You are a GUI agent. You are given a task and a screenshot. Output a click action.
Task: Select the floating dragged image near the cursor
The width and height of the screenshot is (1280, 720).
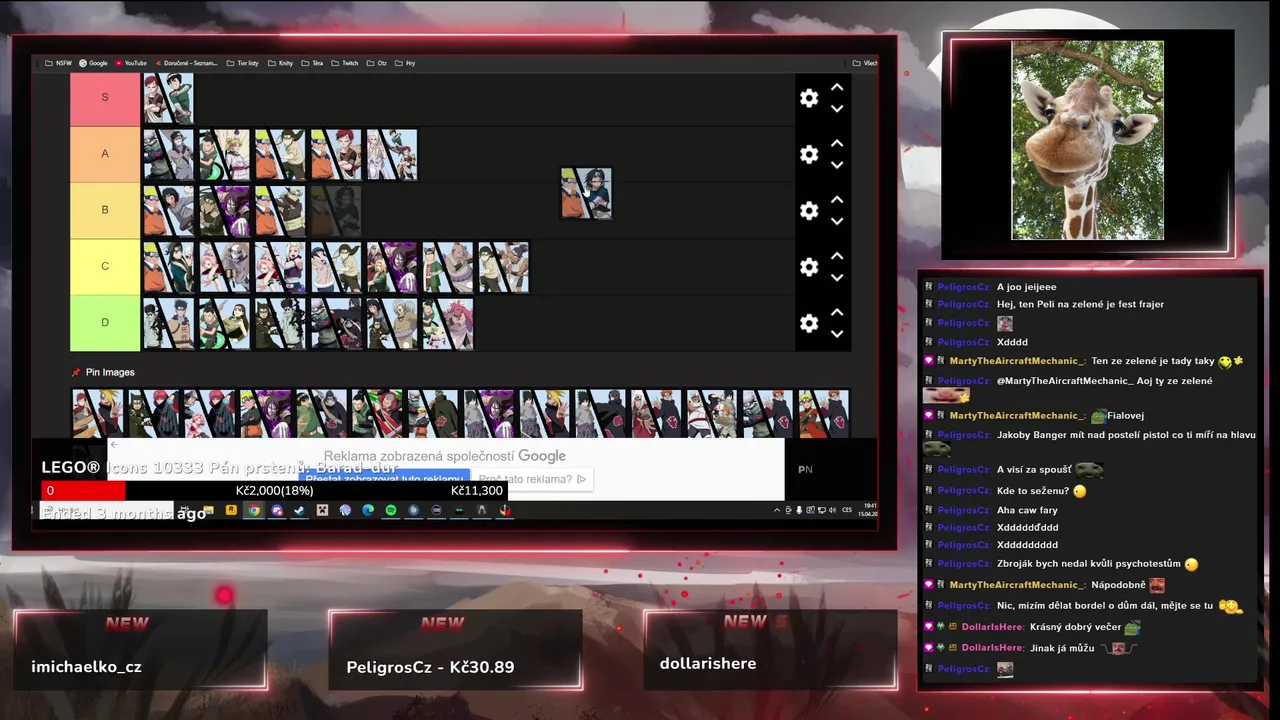coord(586,193)
